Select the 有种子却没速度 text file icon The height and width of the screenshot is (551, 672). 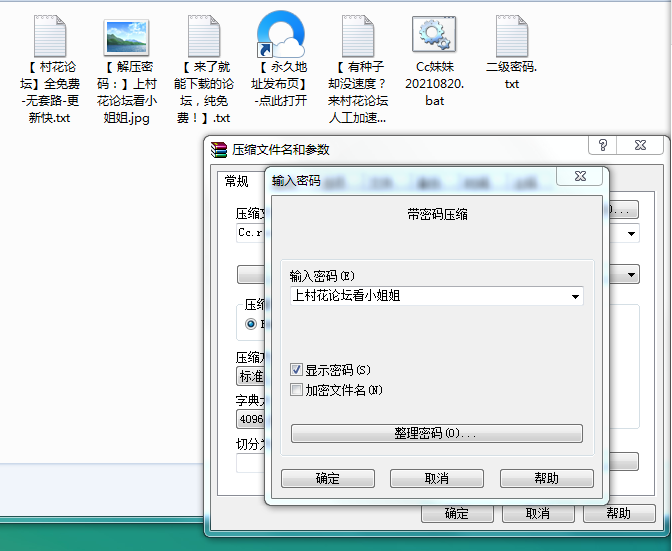[x=357, y=37]
